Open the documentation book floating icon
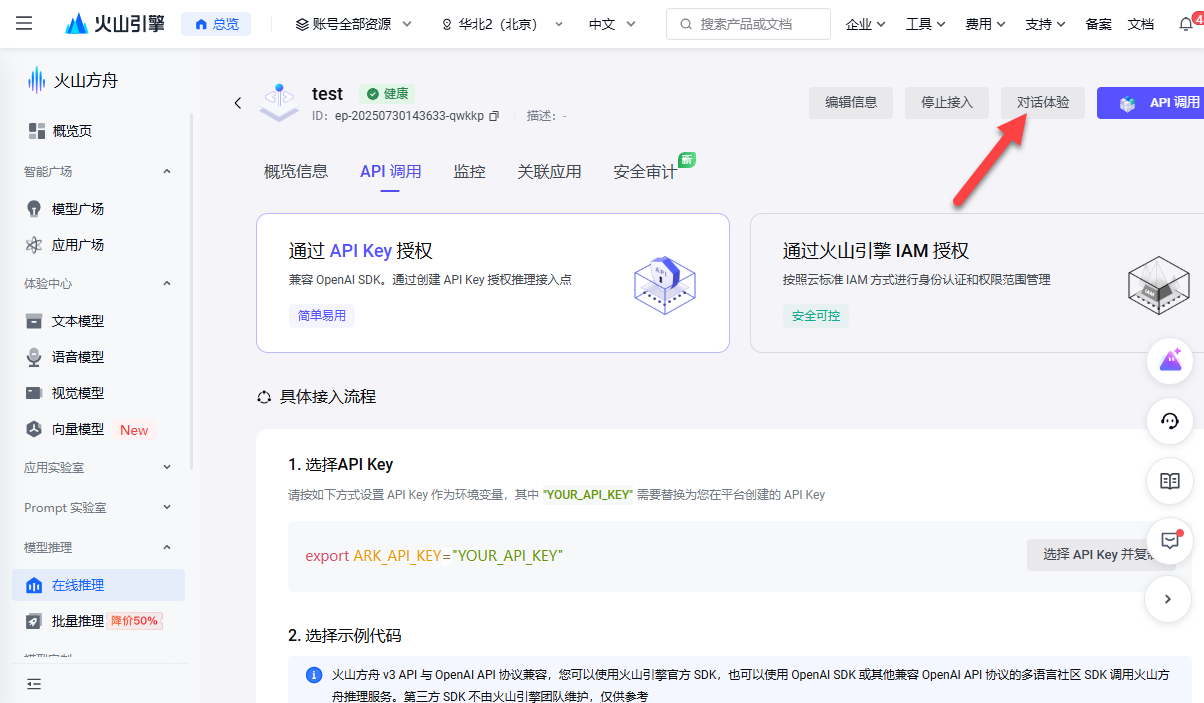This screenshot has height=703, width=1204. pos(1170,481)
